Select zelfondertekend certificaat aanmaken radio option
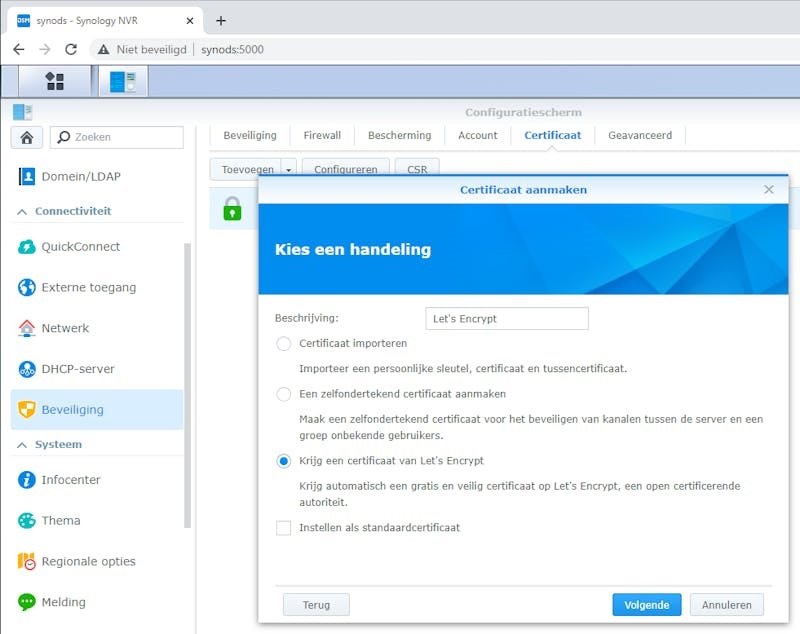 [284, 394]
